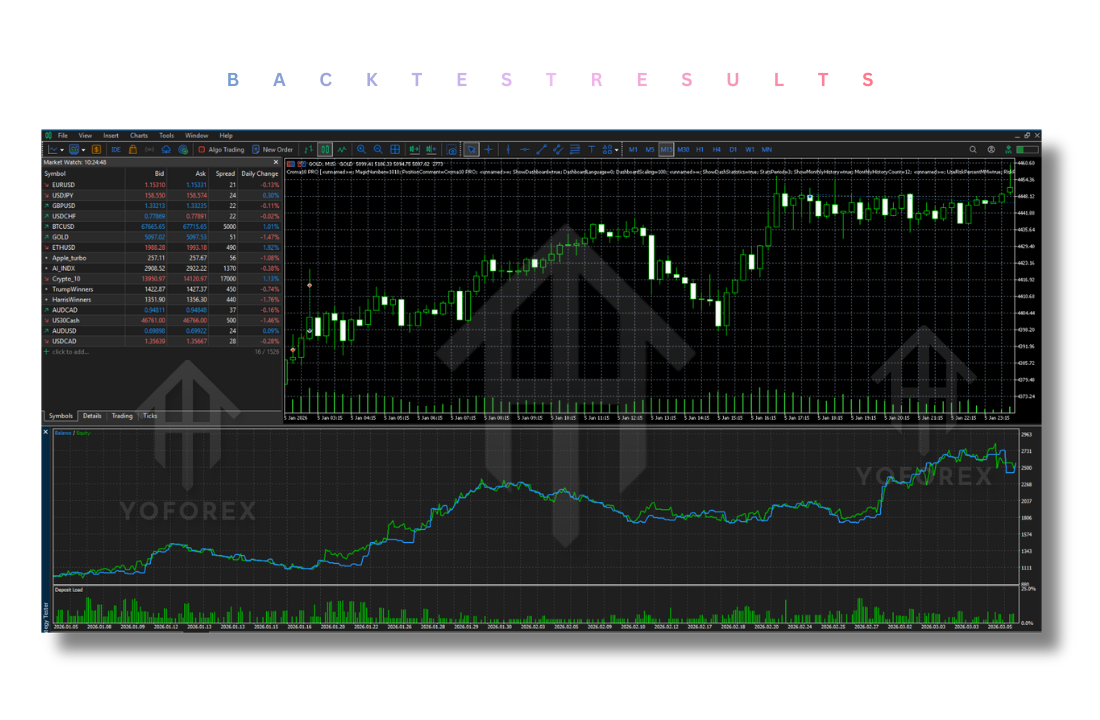The image size is (1100, 720).
Task: Close the Market Watch panel
Action: point(276,162)
